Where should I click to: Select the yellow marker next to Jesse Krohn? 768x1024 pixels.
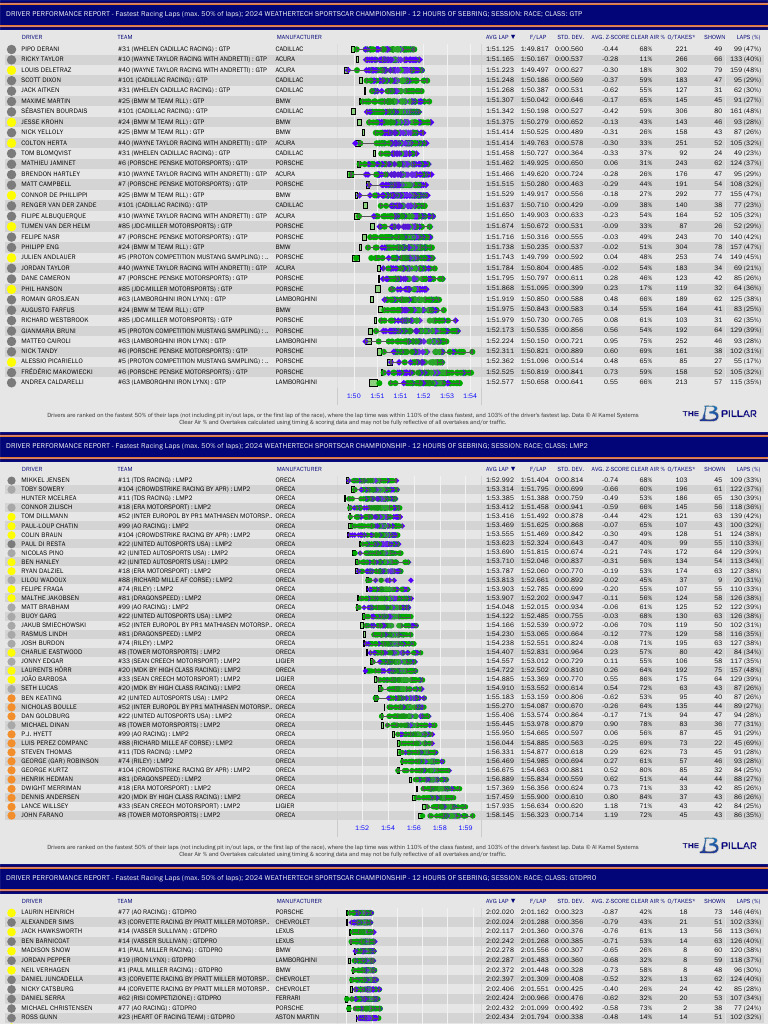pyautogui.click(x=11, y=122)
